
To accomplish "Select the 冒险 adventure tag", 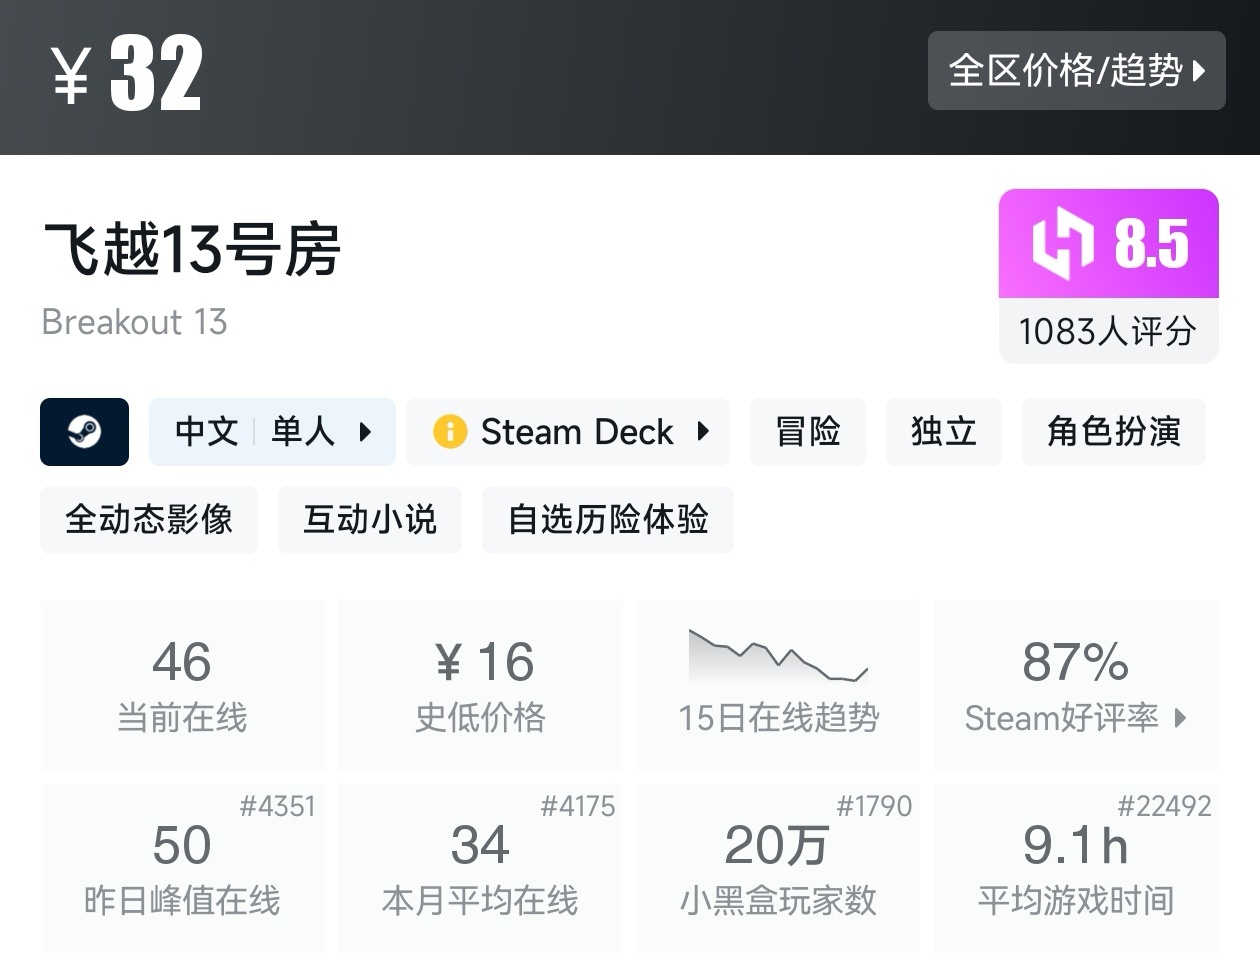I will pos(807,432).
